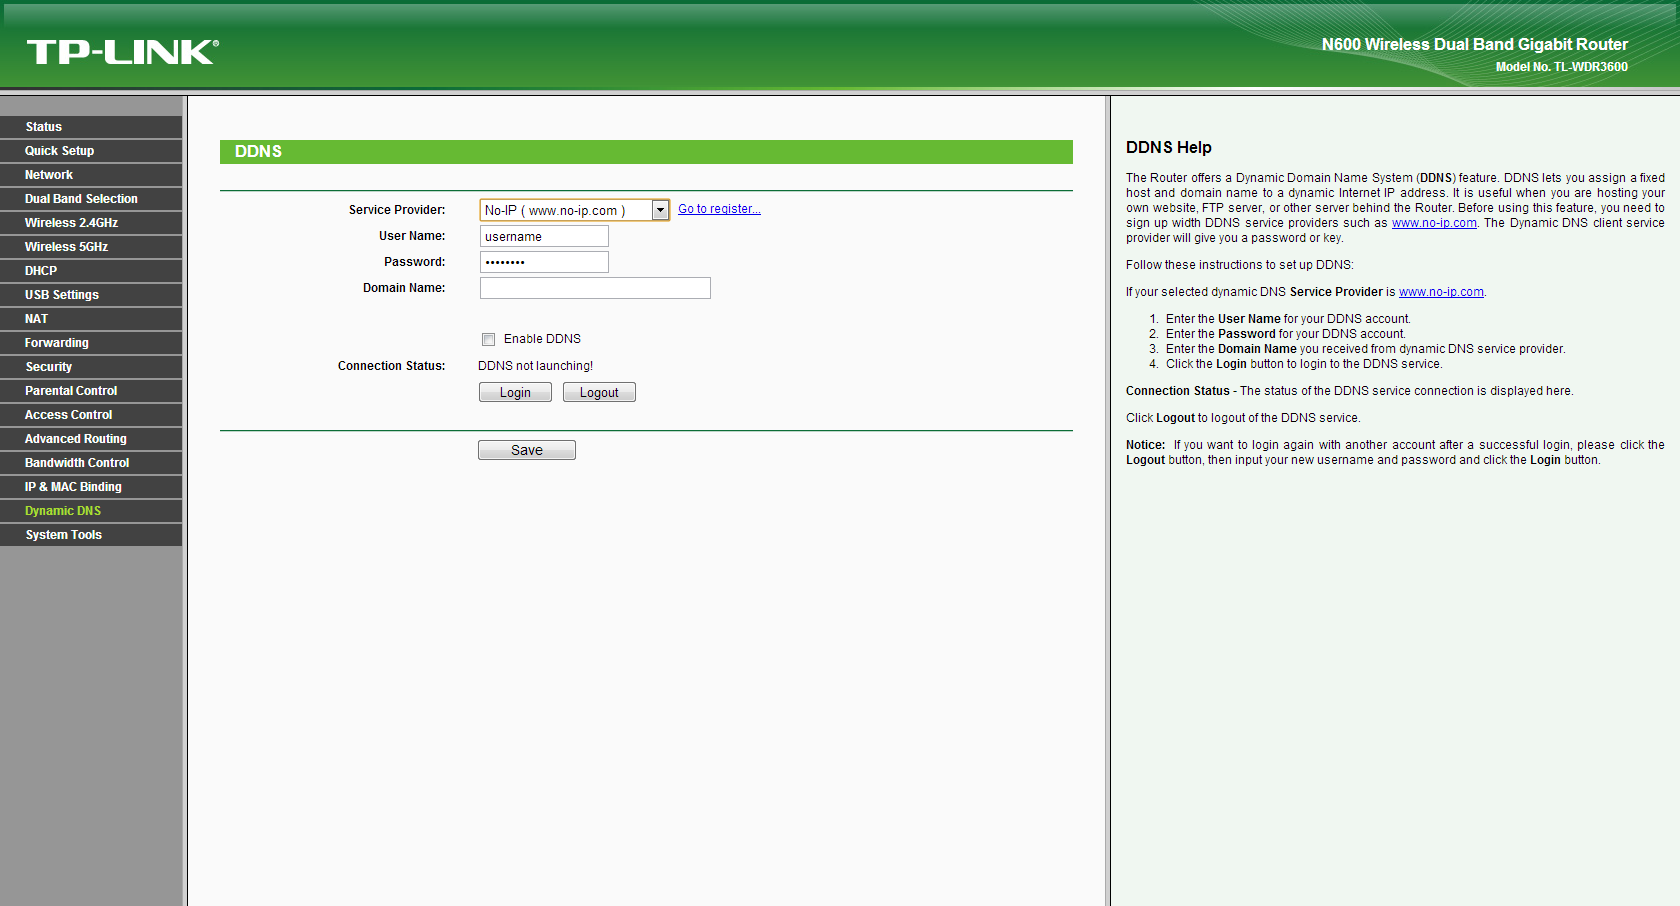Focus the User Name field
Viewport: 1680px width, 906px height.
tap(544, 236)
